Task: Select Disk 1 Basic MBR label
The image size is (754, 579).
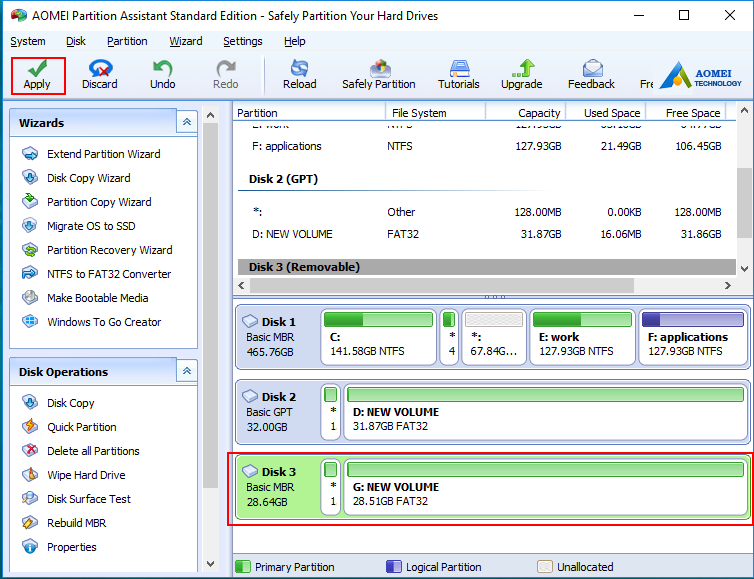Action: (276, 337)
